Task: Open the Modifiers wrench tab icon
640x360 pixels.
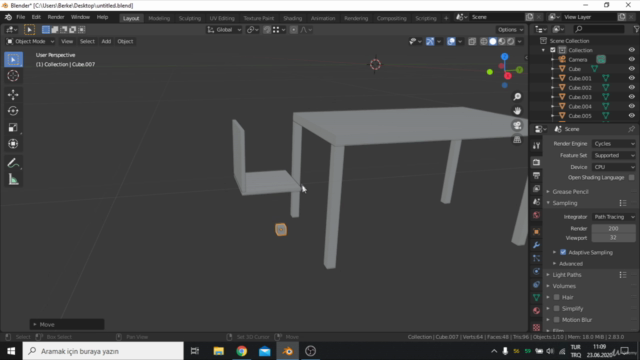Action: (536, 245)
